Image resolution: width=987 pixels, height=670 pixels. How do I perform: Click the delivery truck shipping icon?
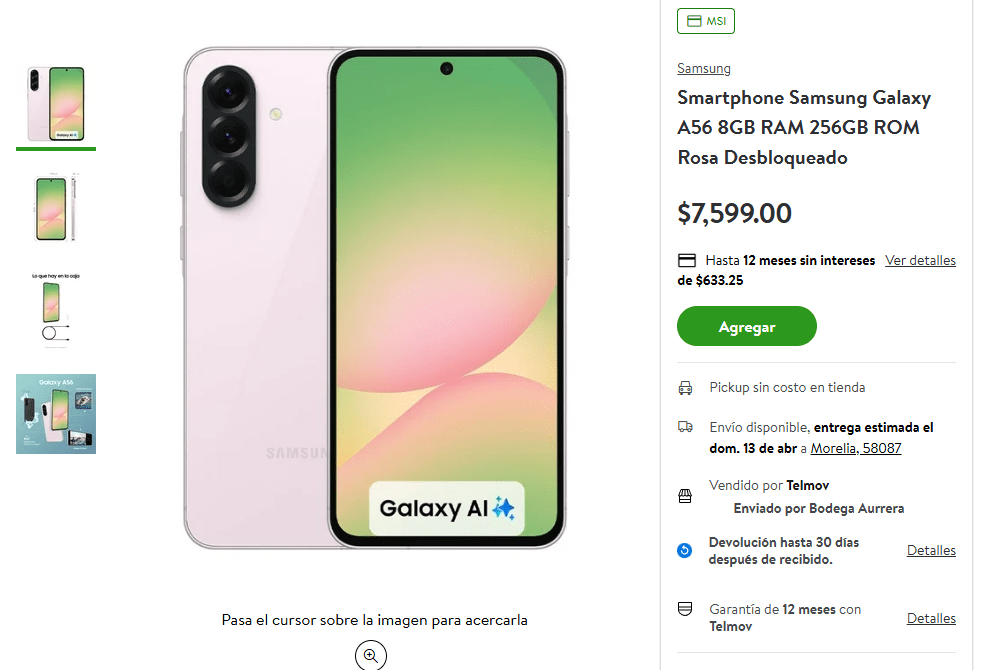point(685,427)
